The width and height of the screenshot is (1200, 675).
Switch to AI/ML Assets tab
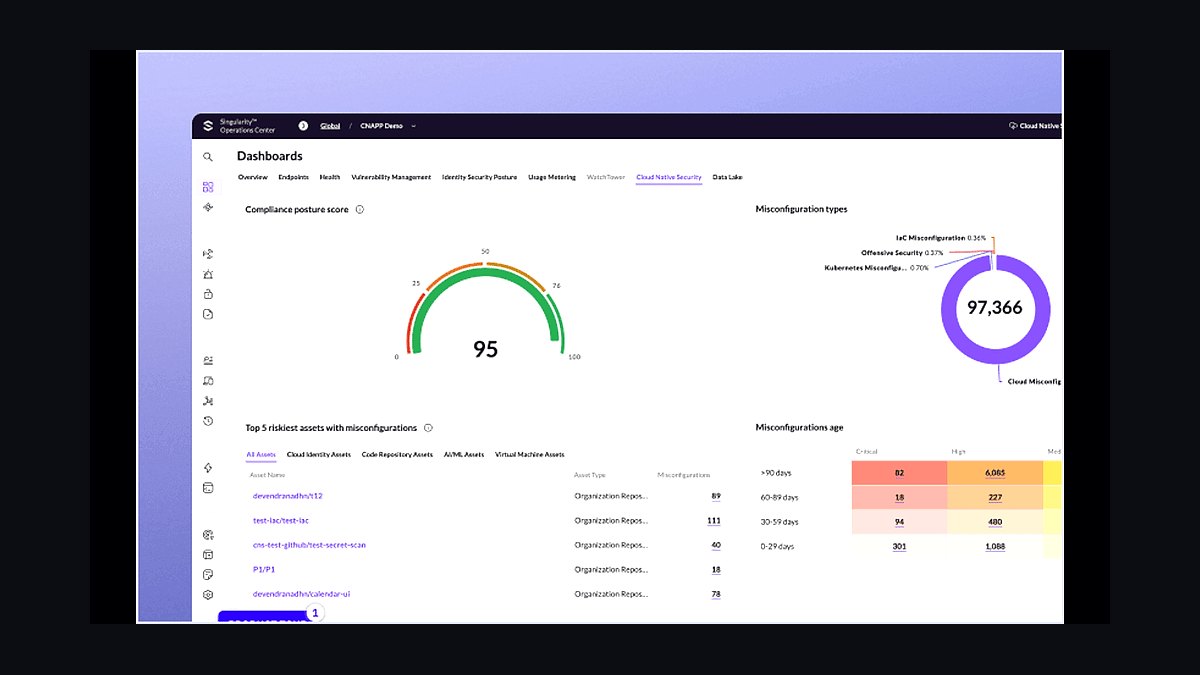click(464, 454)
